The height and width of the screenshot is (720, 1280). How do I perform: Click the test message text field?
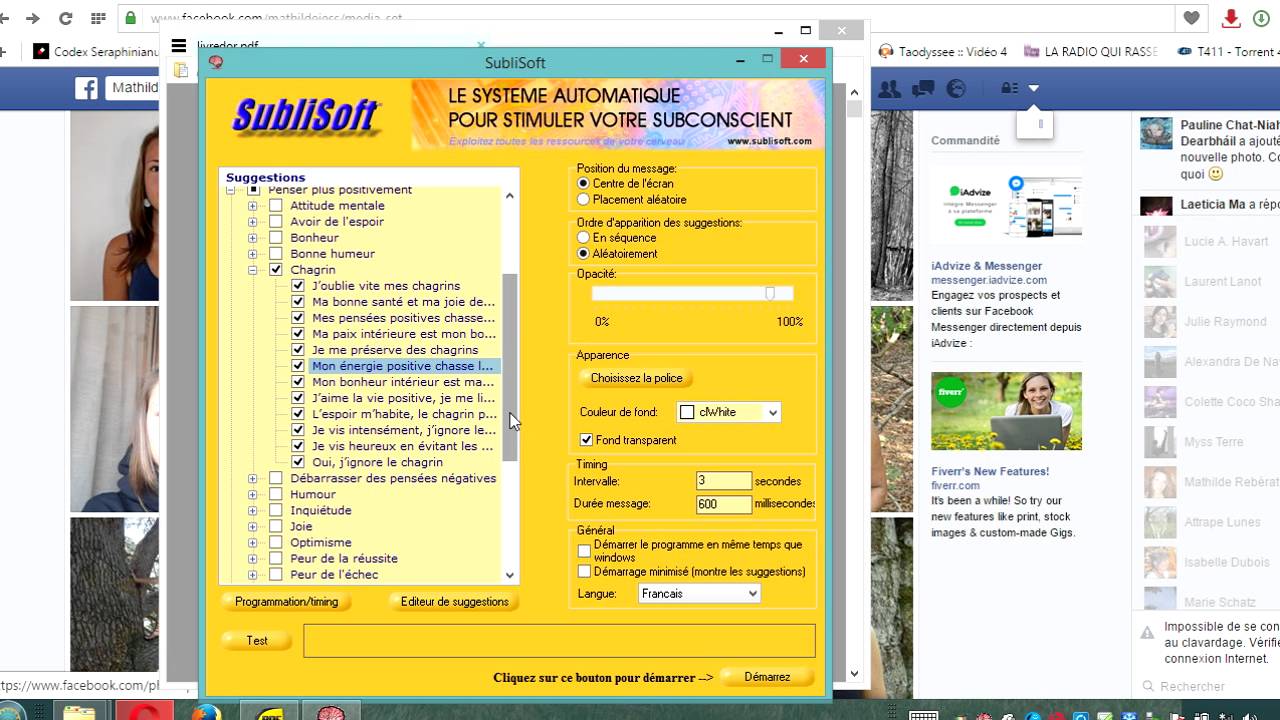pos(559,641)
